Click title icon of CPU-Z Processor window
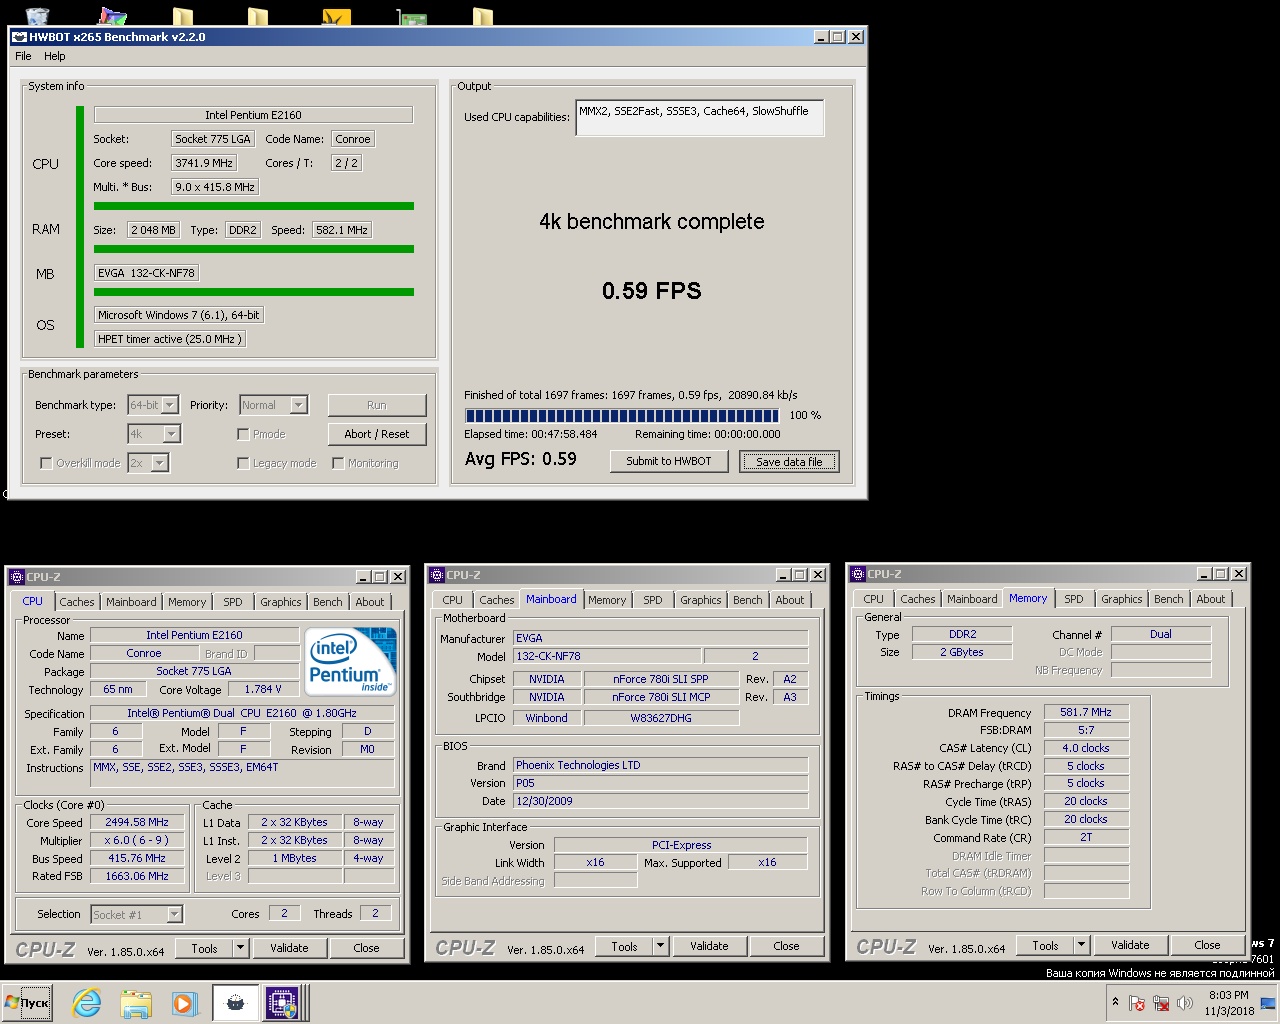Viewport: 1280px width, 1024px height. pos(17,577)
